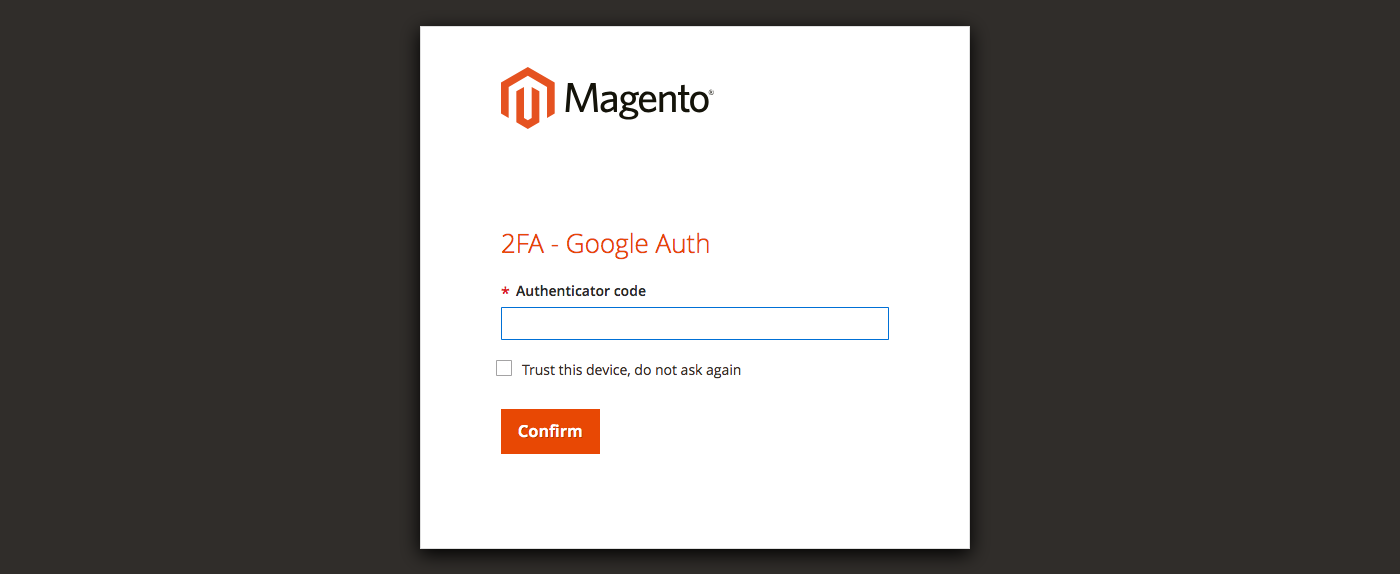The width and height of the screenshot is (1400, 574).
Task: Click the 'Trust this device' label text
Action: pos(631,370)
